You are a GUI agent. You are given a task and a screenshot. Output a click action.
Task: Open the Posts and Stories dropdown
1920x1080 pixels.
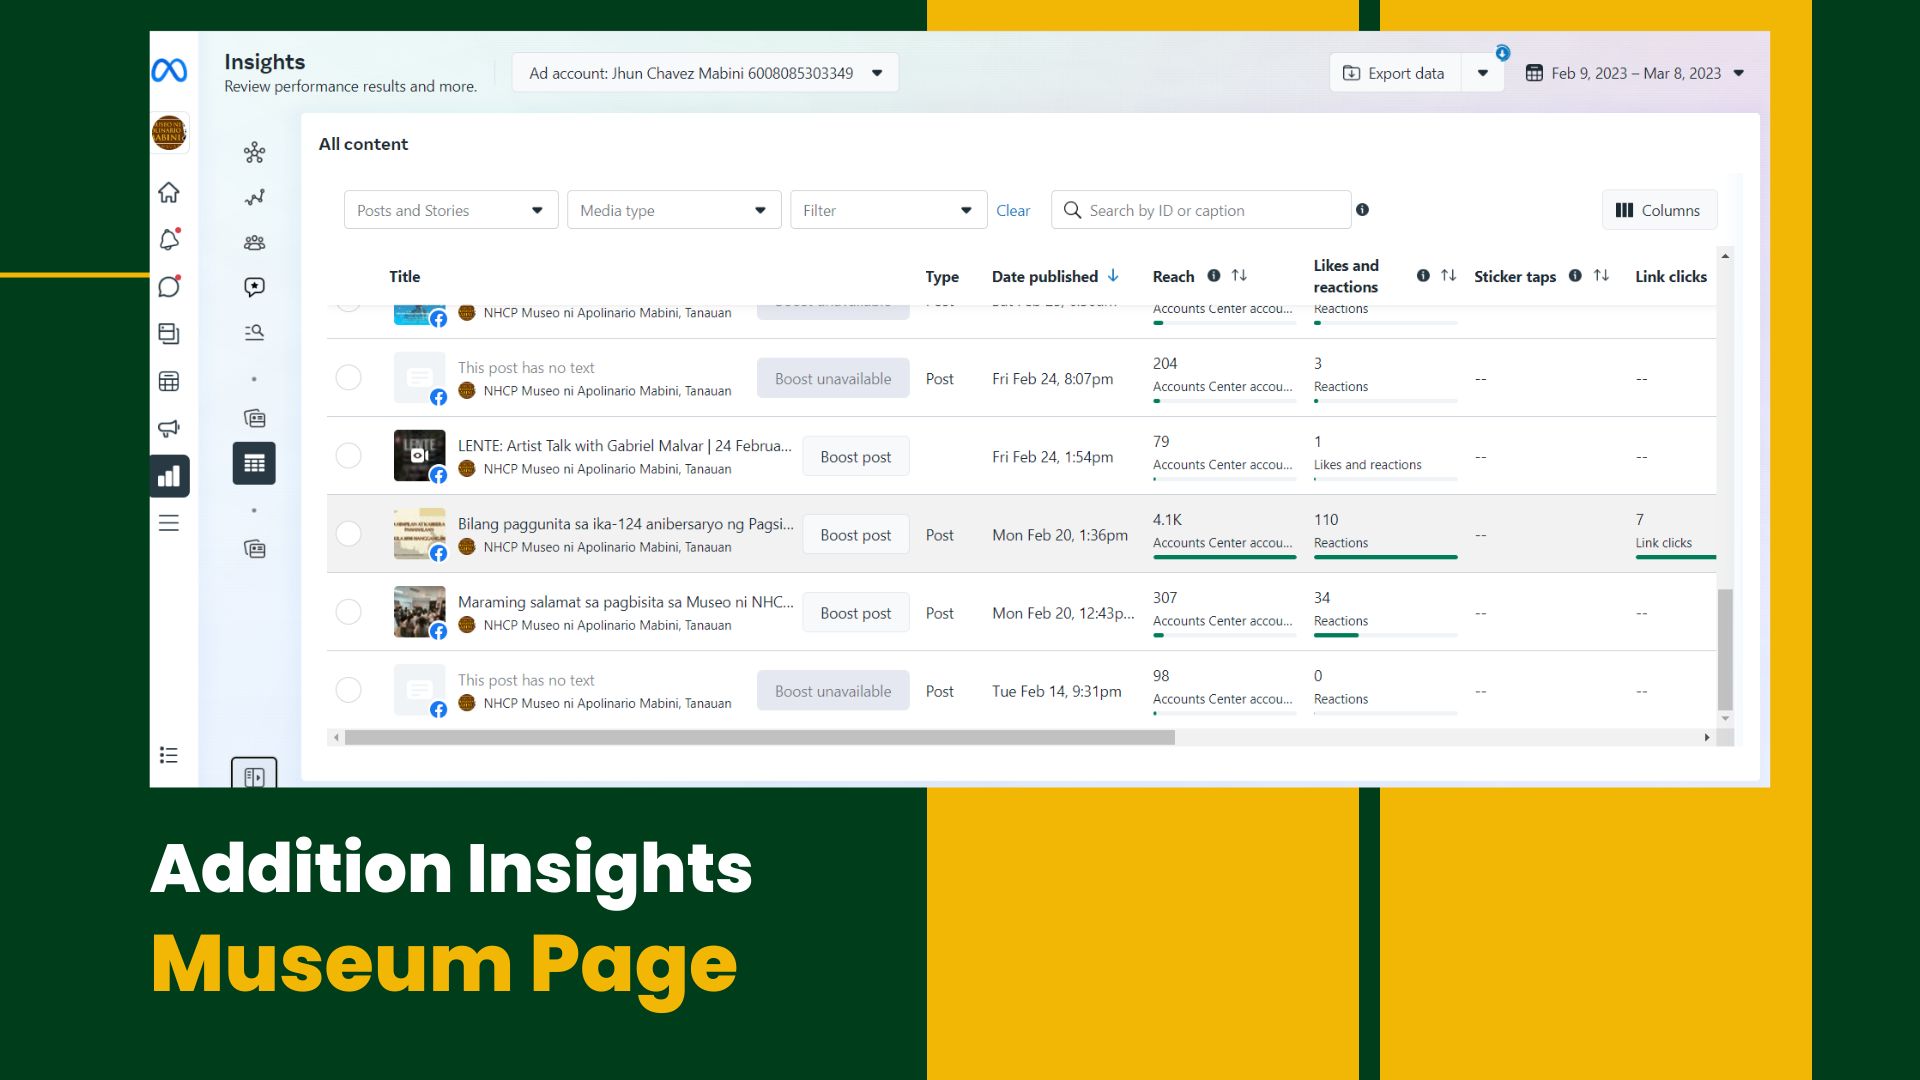click(451, 210)
